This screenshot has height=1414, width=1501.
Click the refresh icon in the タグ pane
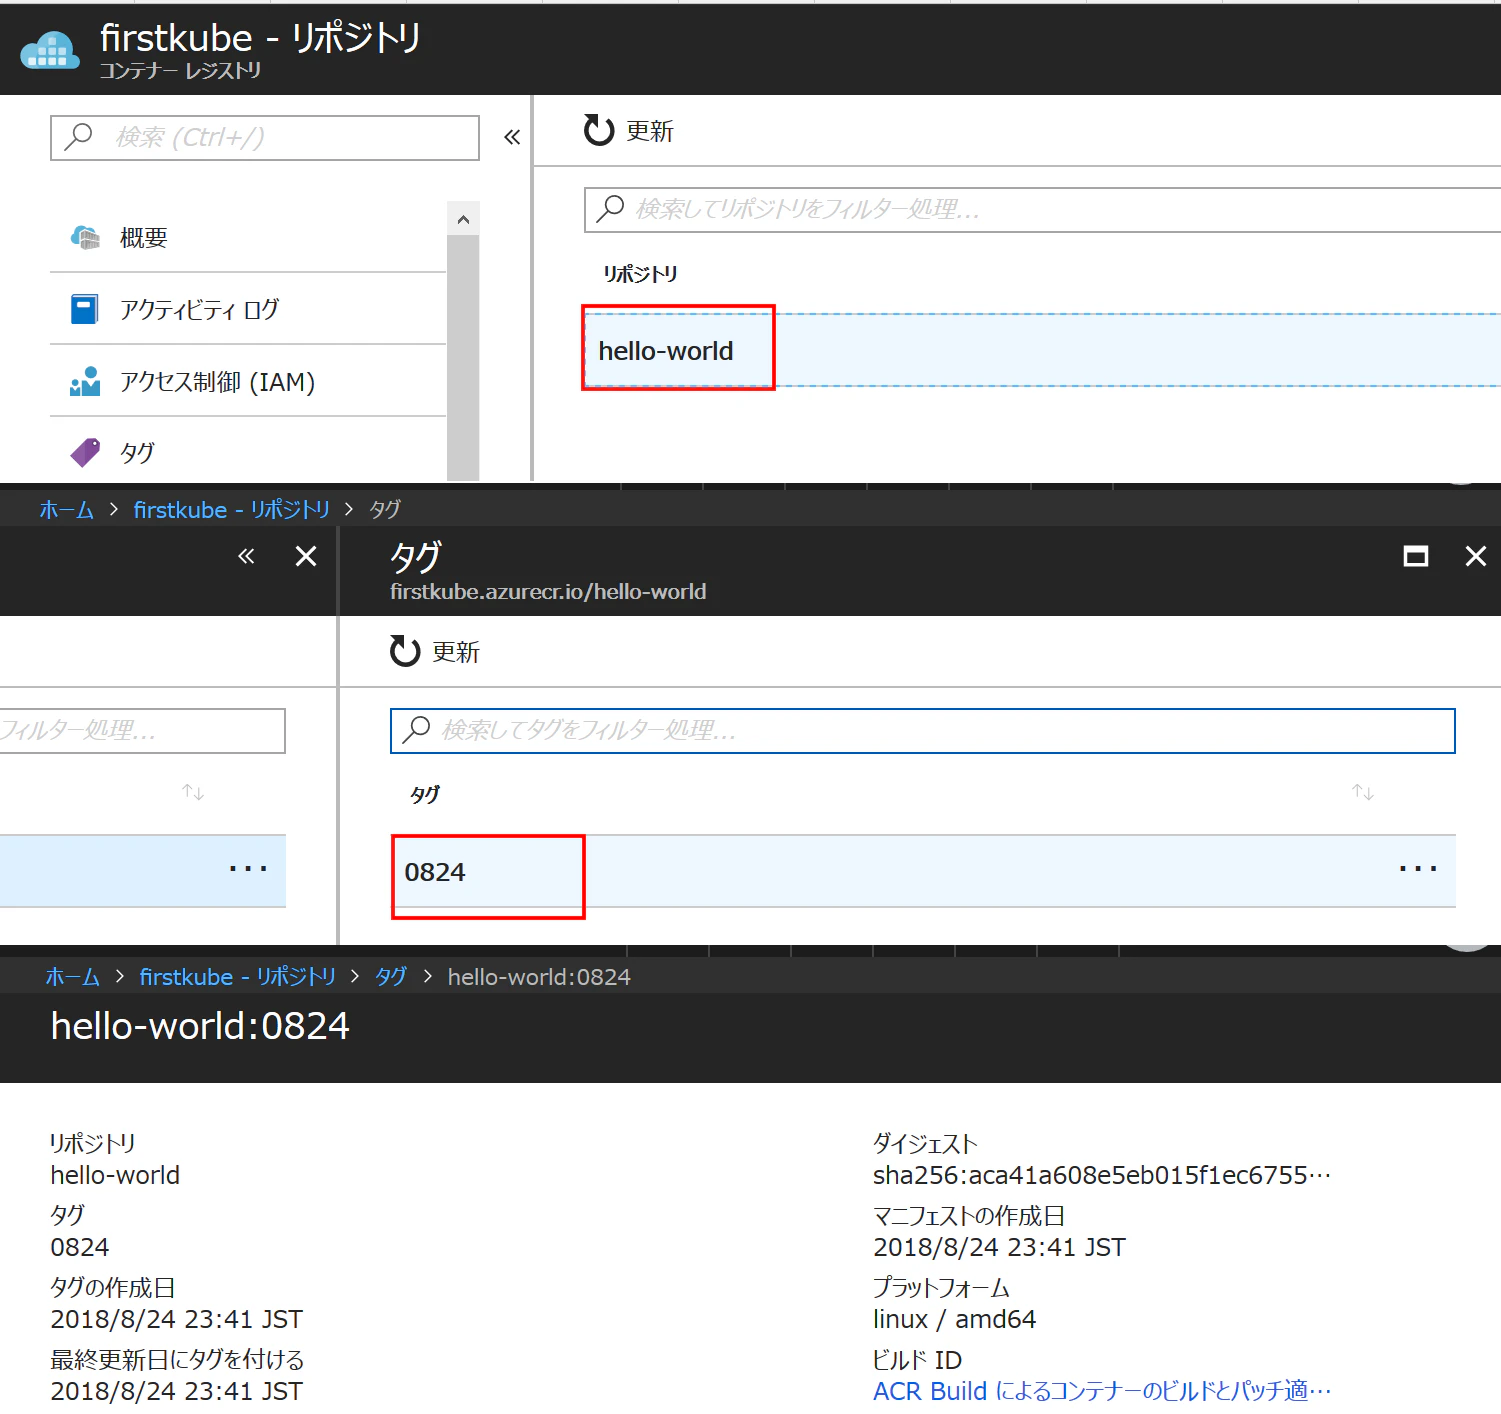coord(405,651)
